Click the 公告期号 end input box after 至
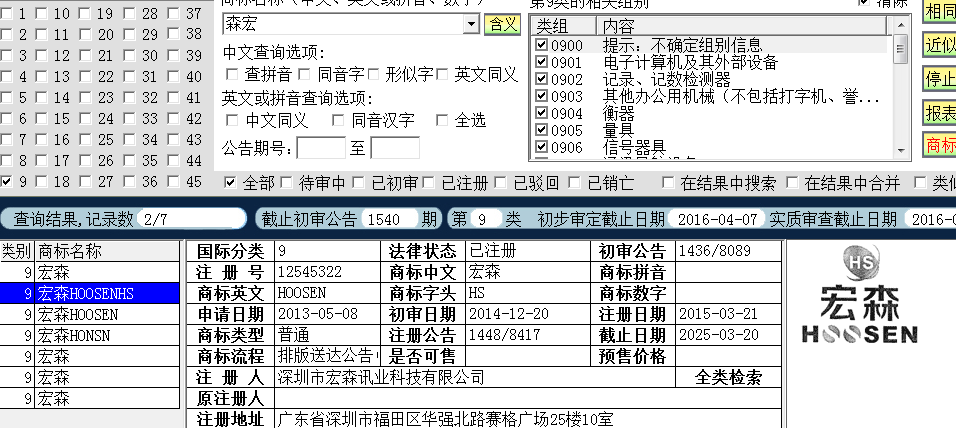The height and width of the screenshot is (428, 956). (x=395, y=148)
